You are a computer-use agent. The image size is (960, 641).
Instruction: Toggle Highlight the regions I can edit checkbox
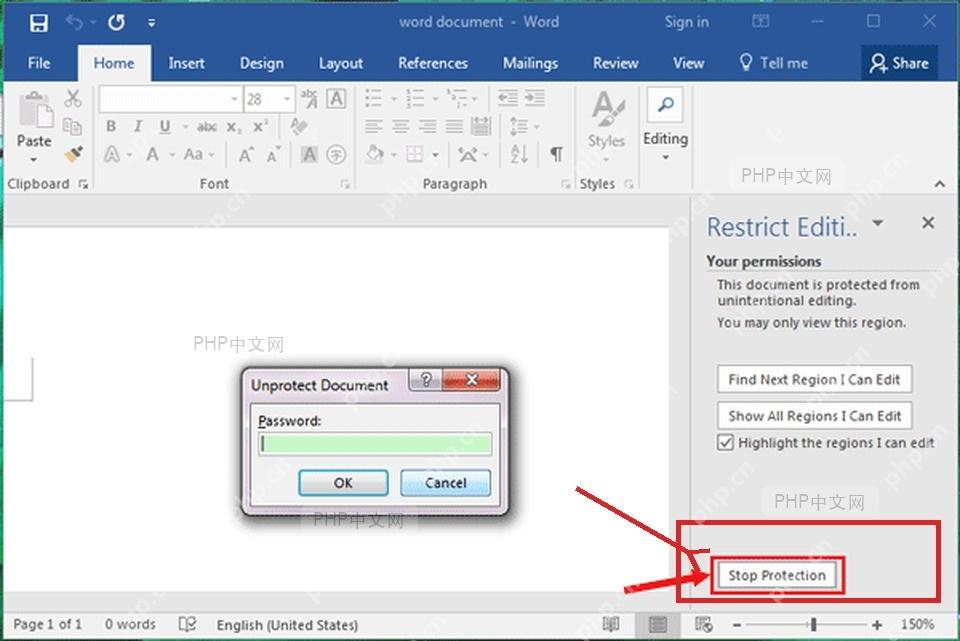726,443
